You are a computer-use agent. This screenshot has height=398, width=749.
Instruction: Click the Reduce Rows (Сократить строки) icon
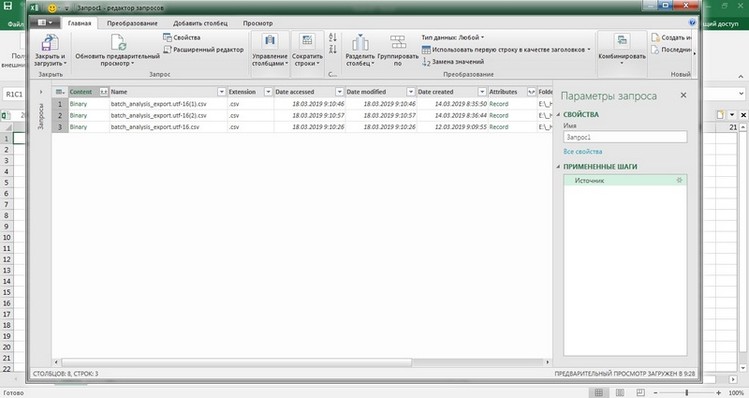coord(307,42)
